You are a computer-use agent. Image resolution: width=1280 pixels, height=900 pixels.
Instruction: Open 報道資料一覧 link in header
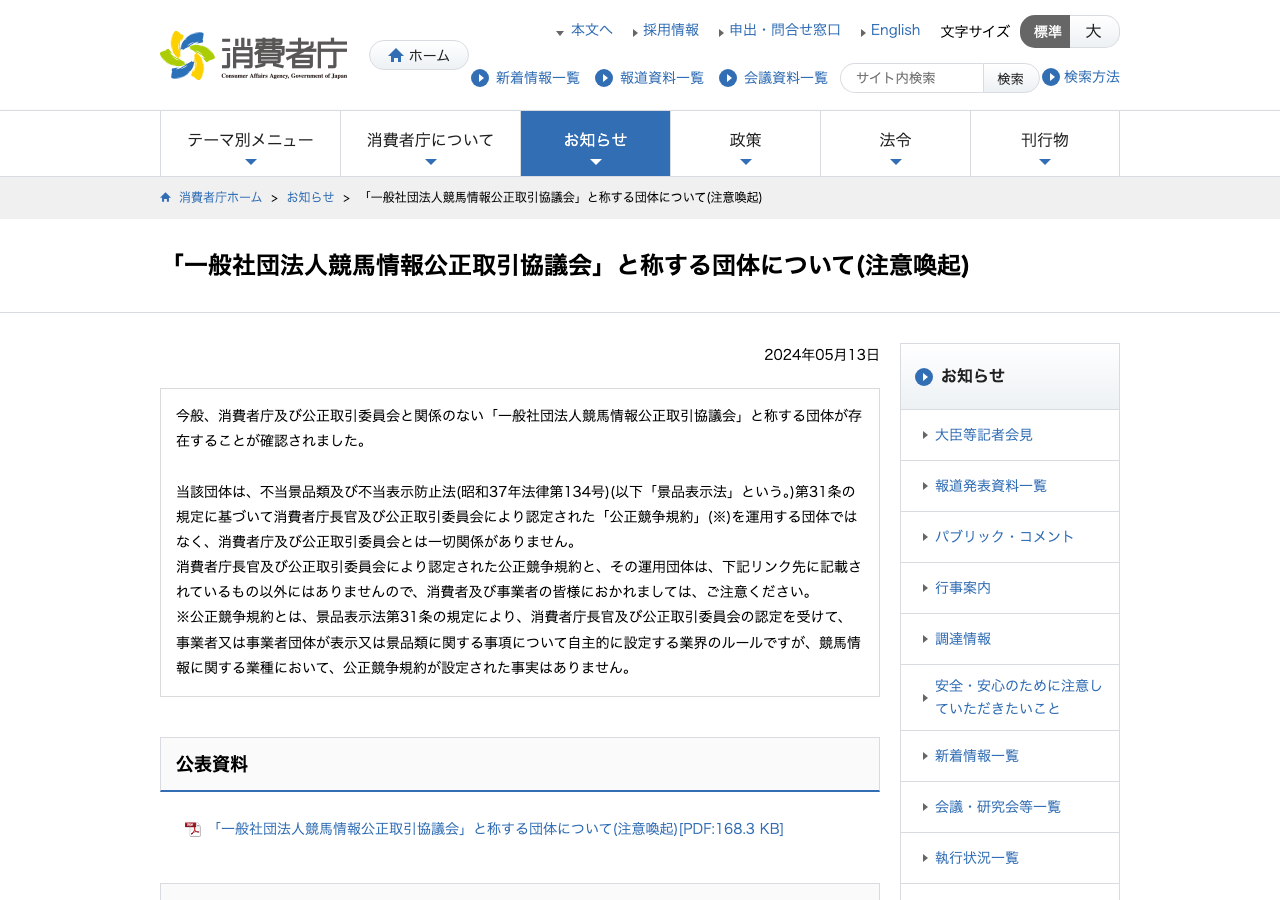click(662, 78)
